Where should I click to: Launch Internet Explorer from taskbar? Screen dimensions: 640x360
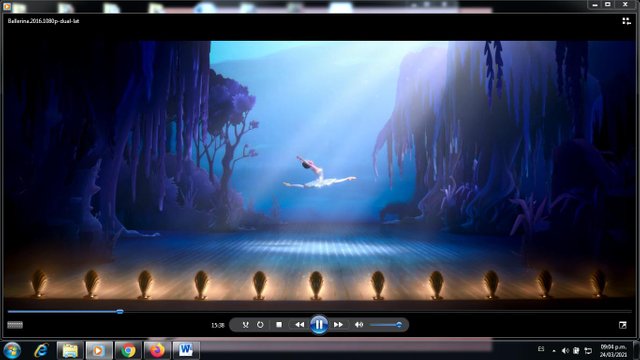click(x=41, y=350)
